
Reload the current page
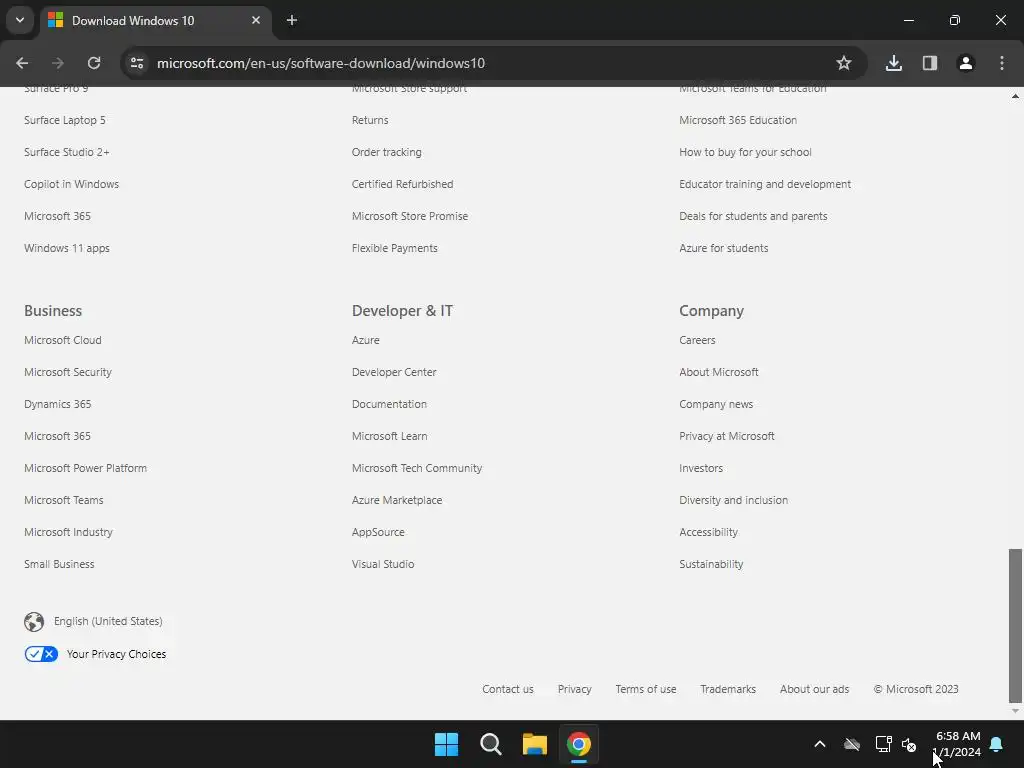tap(94, 63)
